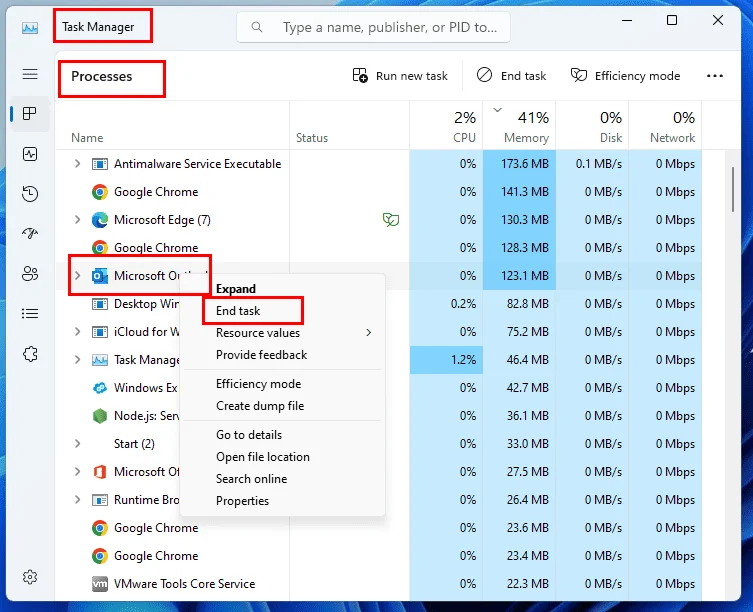Sort by the Name column header

[172, 126]
